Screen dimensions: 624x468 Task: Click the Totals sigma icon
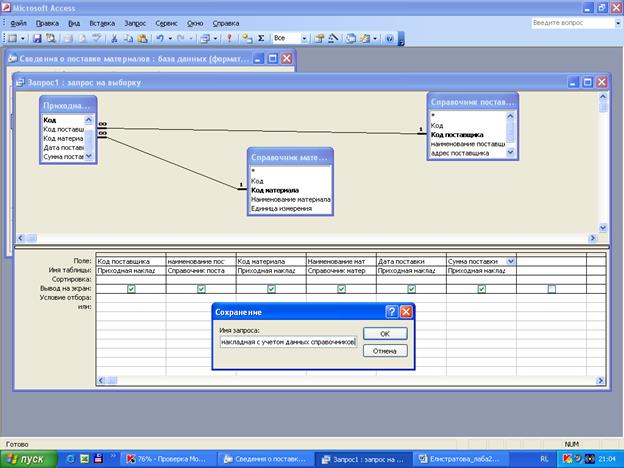pos(262,39)
